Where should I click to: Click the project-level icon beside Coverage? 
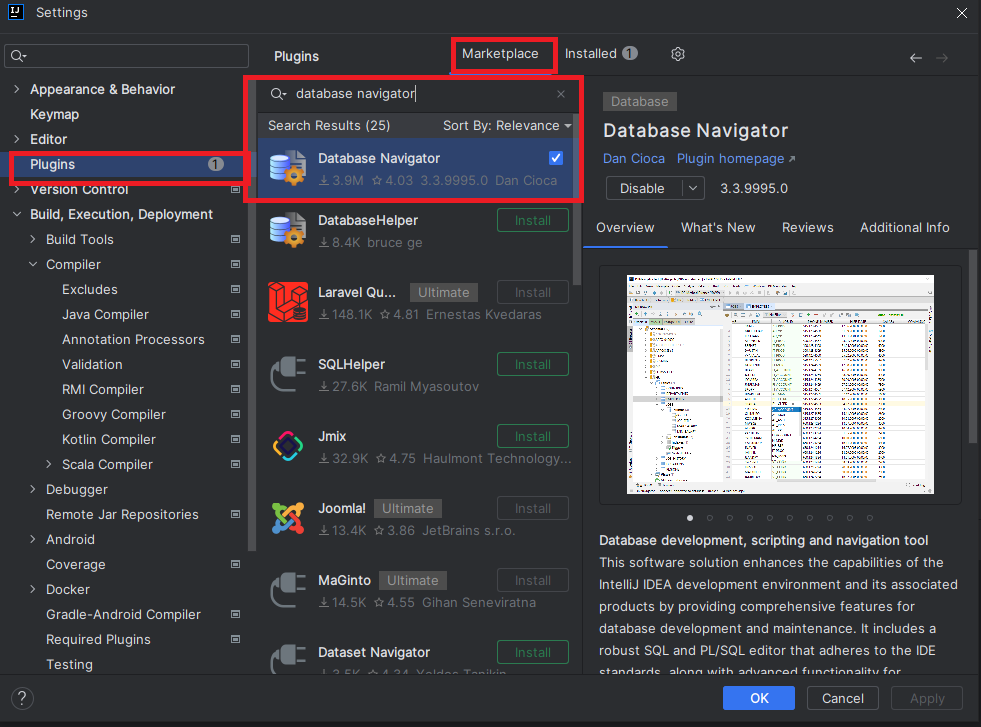tap(235, 564)
